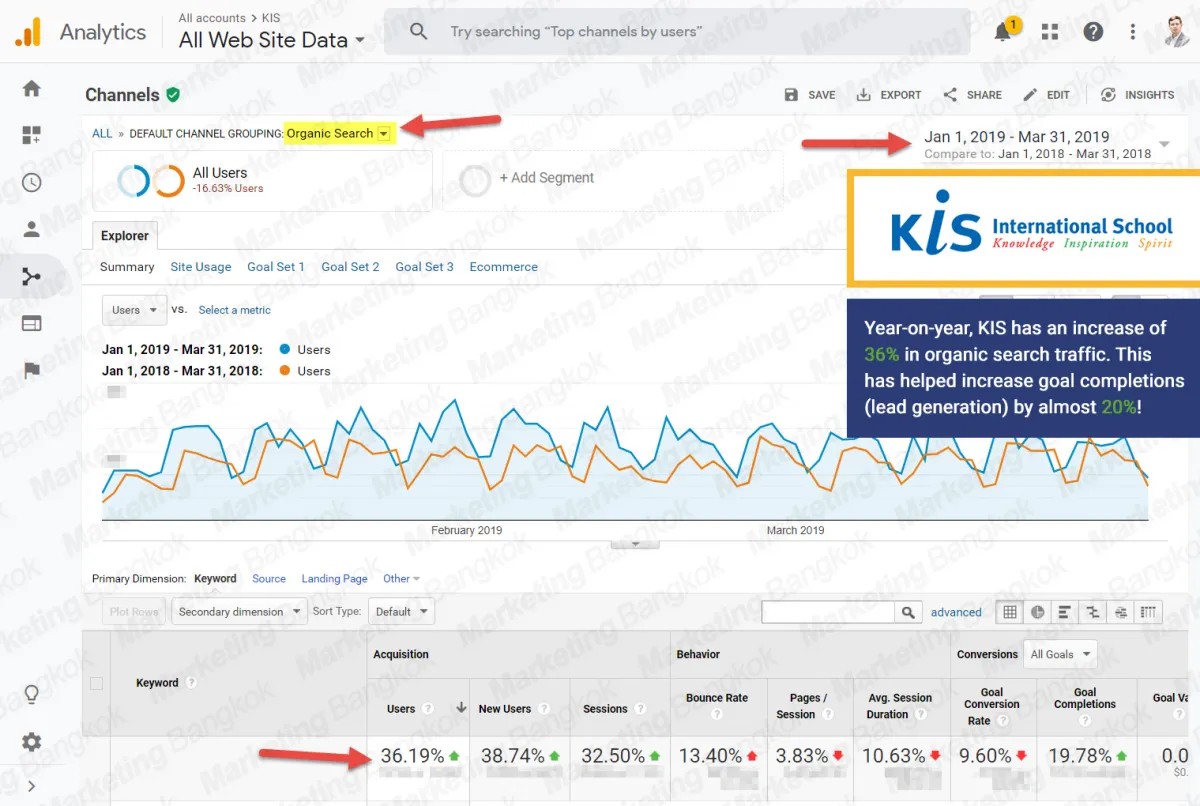Share the report
Viewport: 1200px width, 806px height.
972,95
